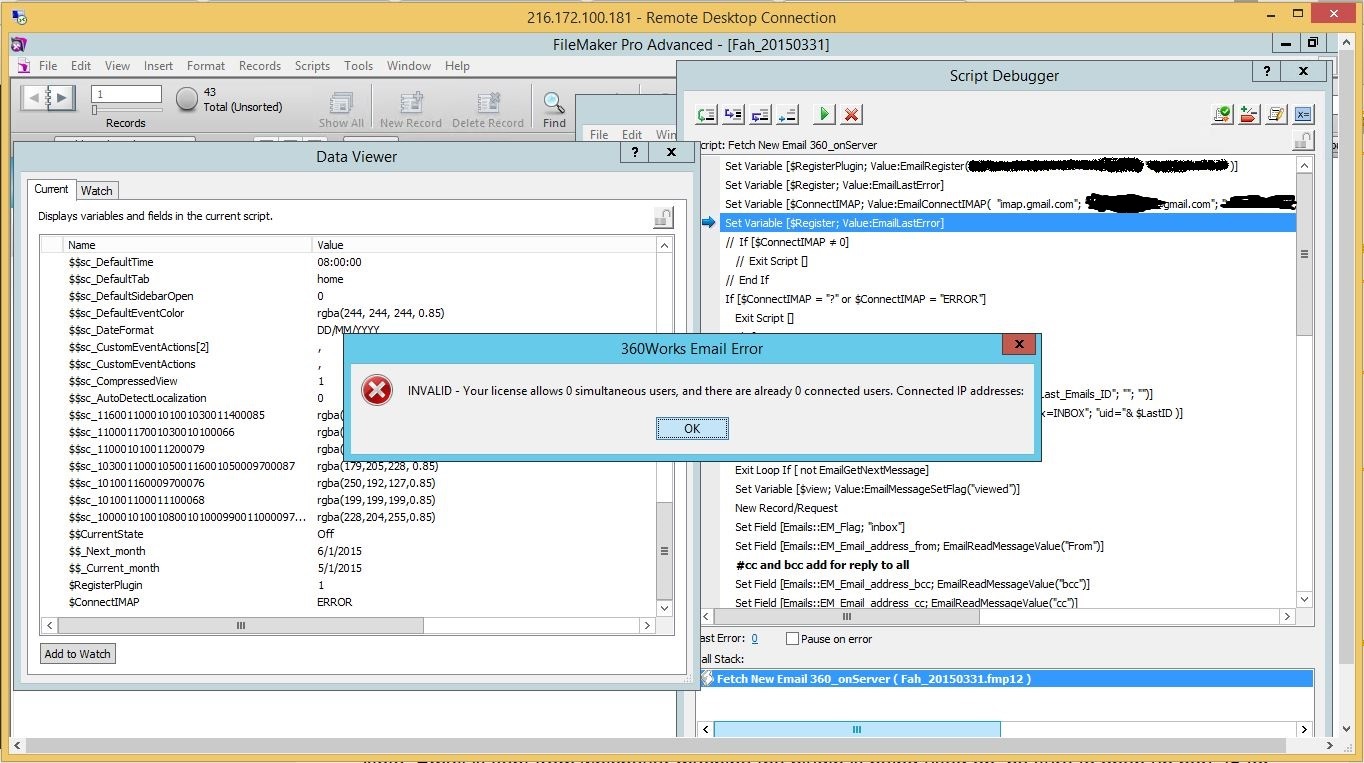Enable the Pause on error checkbox
1364x763 pixels.
click(x=793, y=639)
